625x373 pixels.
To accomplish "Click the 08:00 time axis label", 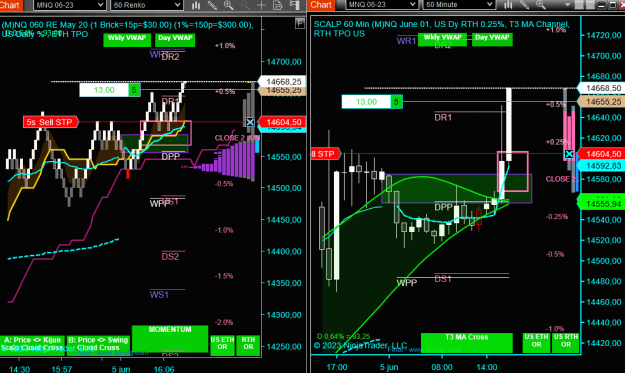I will (x=442, y=367).
